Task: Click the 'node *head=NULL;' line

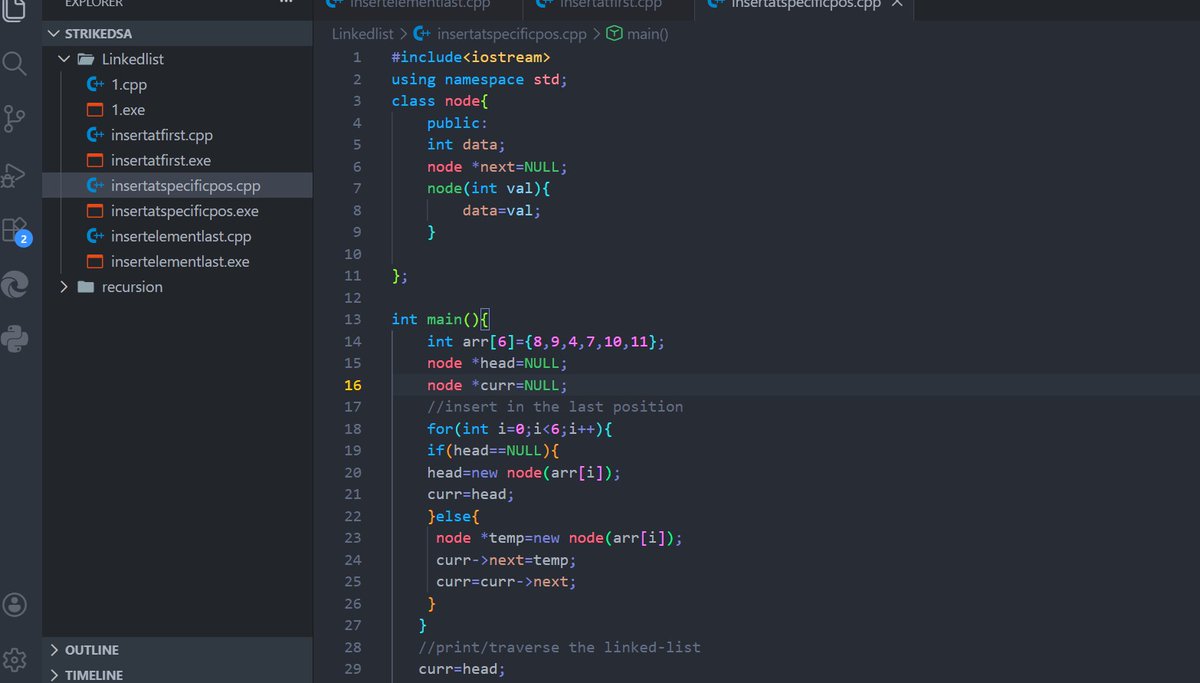Action: pos(497,363)
